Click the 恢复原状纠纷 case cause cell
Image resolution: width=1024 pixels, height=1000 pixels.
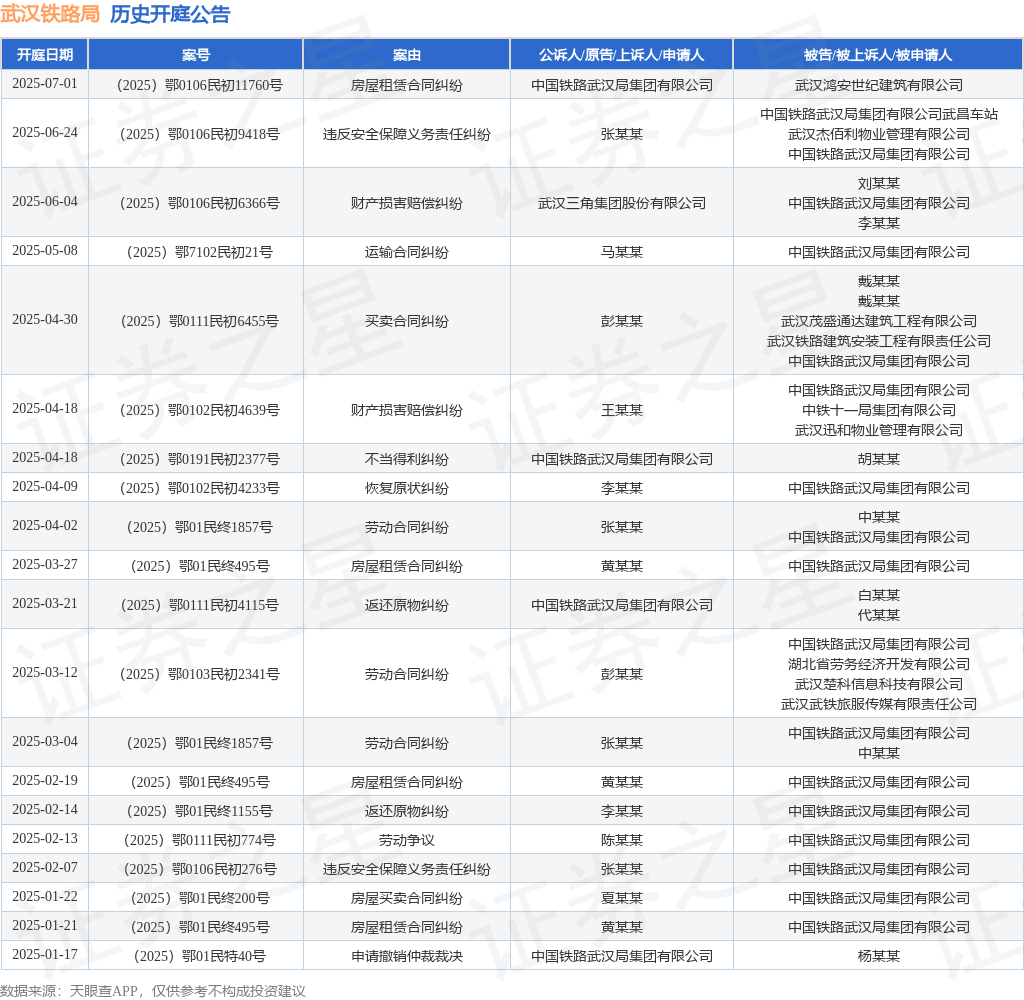pyautogui.click(x=406, y=488)
